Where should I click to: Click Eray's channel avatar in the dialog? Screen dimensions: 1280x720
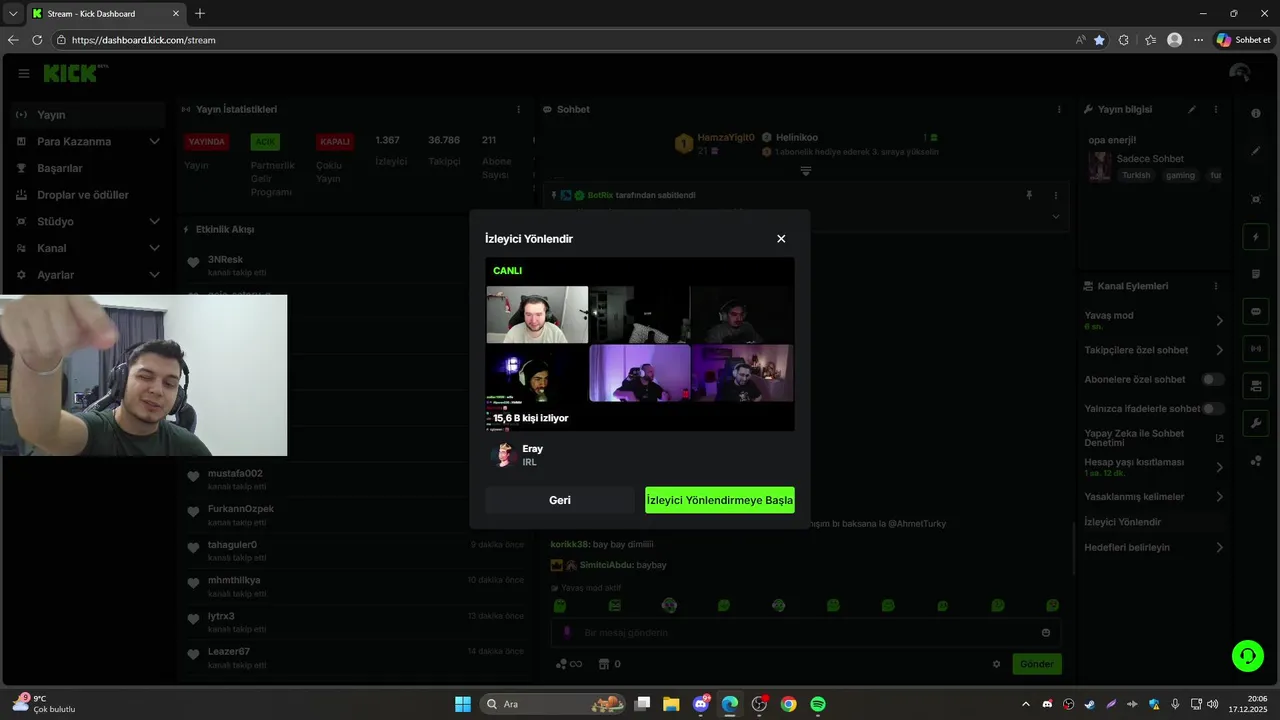tap(503, 455)
